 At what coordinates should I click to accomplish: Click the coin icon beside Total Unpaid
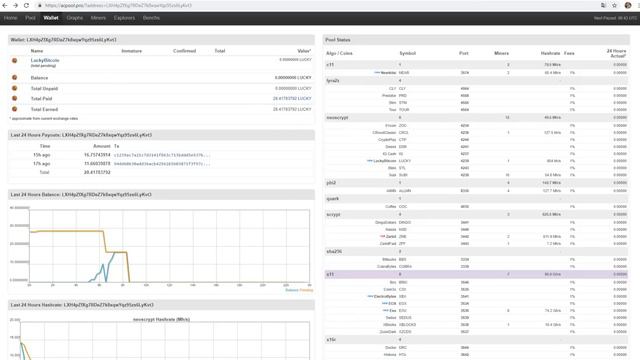pyautogui.click(x=14, y=88)
